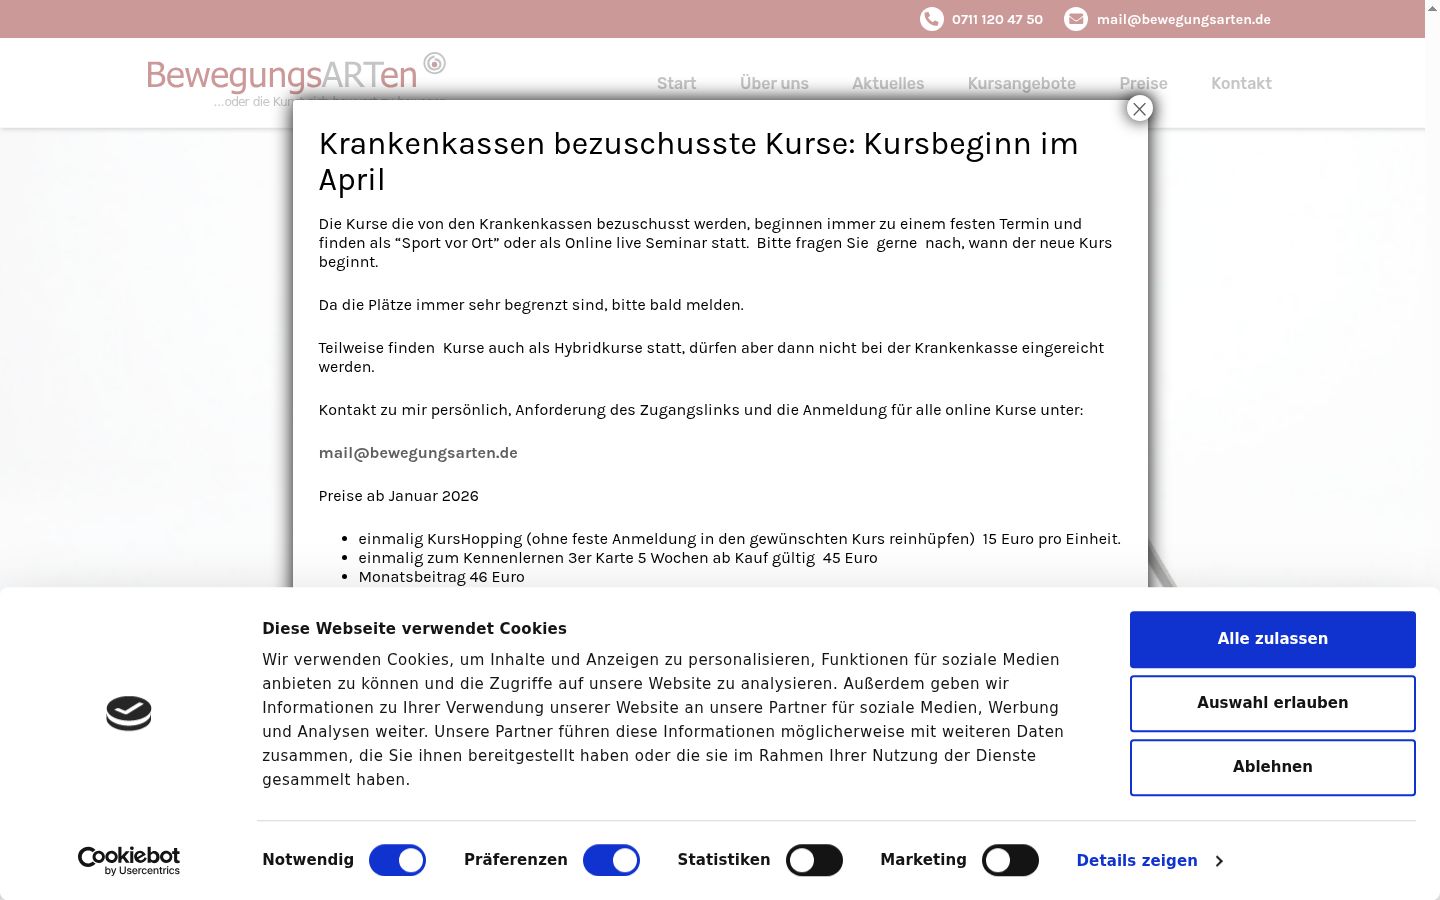Click the 'Diese Webseite verwendet Cookies' heading
1440x900 pixels.
414,628
